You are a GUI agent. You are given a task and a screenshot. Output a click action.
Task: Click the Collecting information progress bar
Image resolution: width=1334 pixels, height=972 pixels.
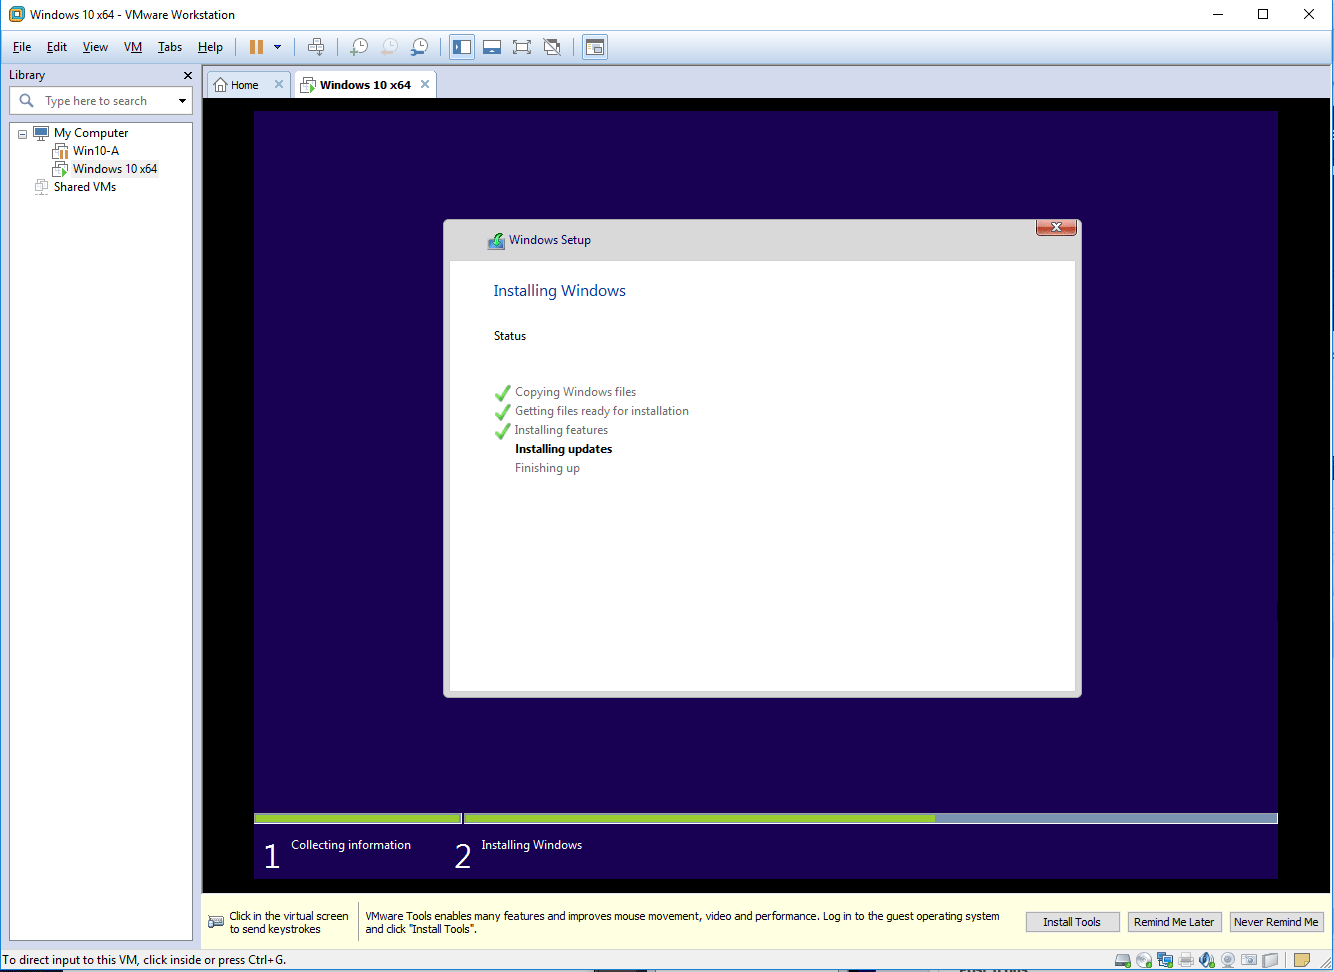pos(358,818)
